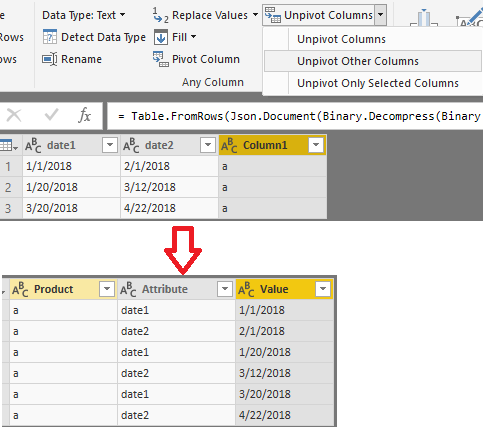Open the Attribute column filter dropdown
This screenshot has height=428, width=483.
(225, 289)
